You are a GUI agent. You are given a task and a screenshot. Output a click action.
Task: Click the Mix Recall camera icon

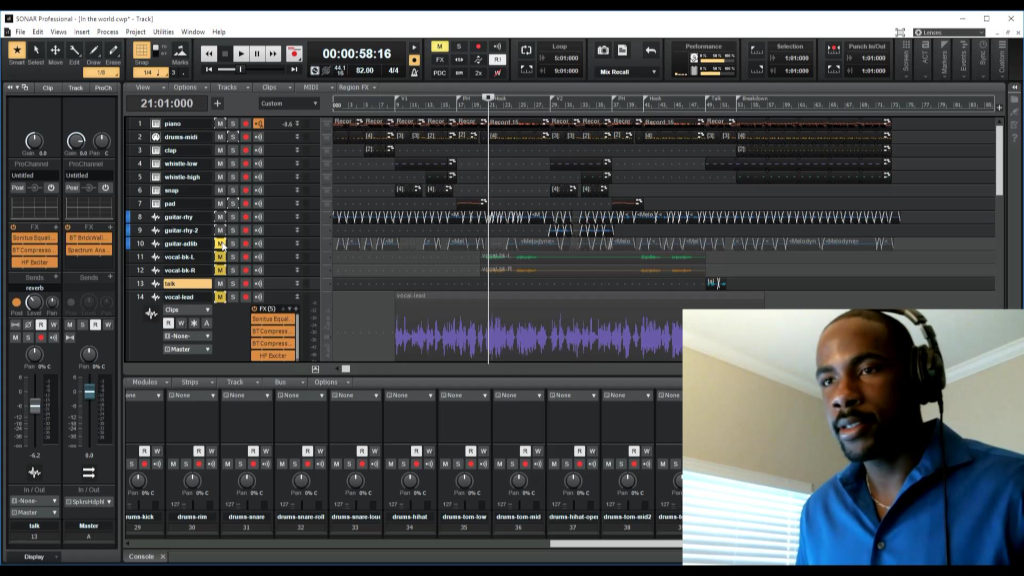[603, 50]
